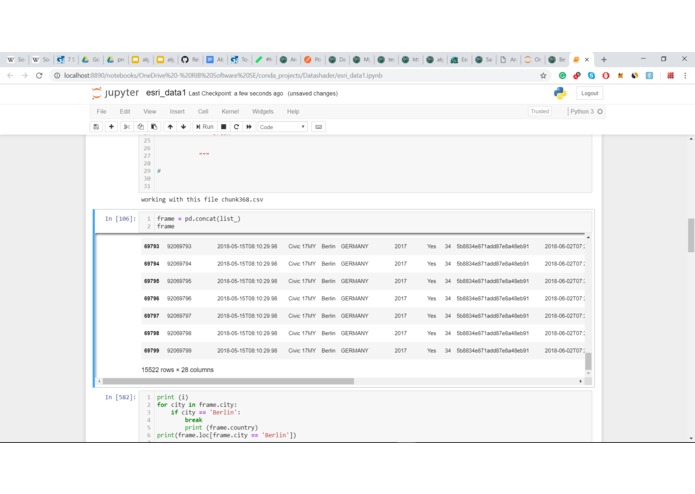Open the Cell menu
Screen dimensions: 695x494
click(203, 111)
